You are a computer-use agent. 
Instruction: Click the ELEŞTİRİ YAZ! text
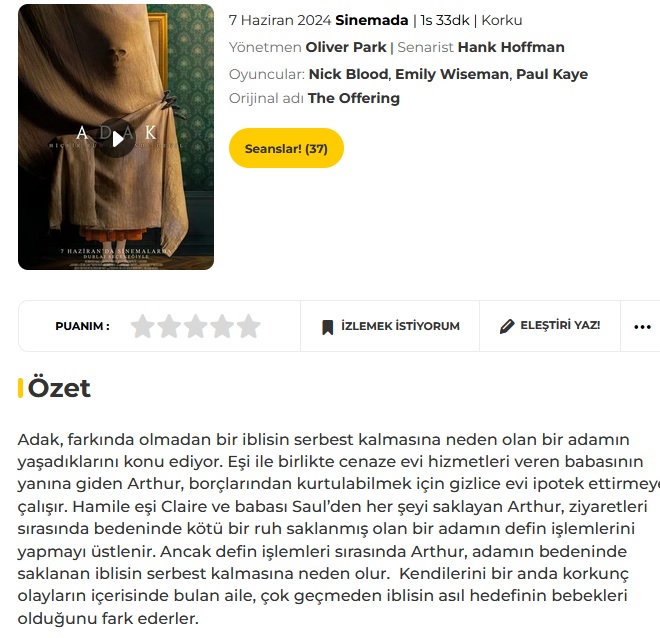pyautogui.click(x=560, y=325)
